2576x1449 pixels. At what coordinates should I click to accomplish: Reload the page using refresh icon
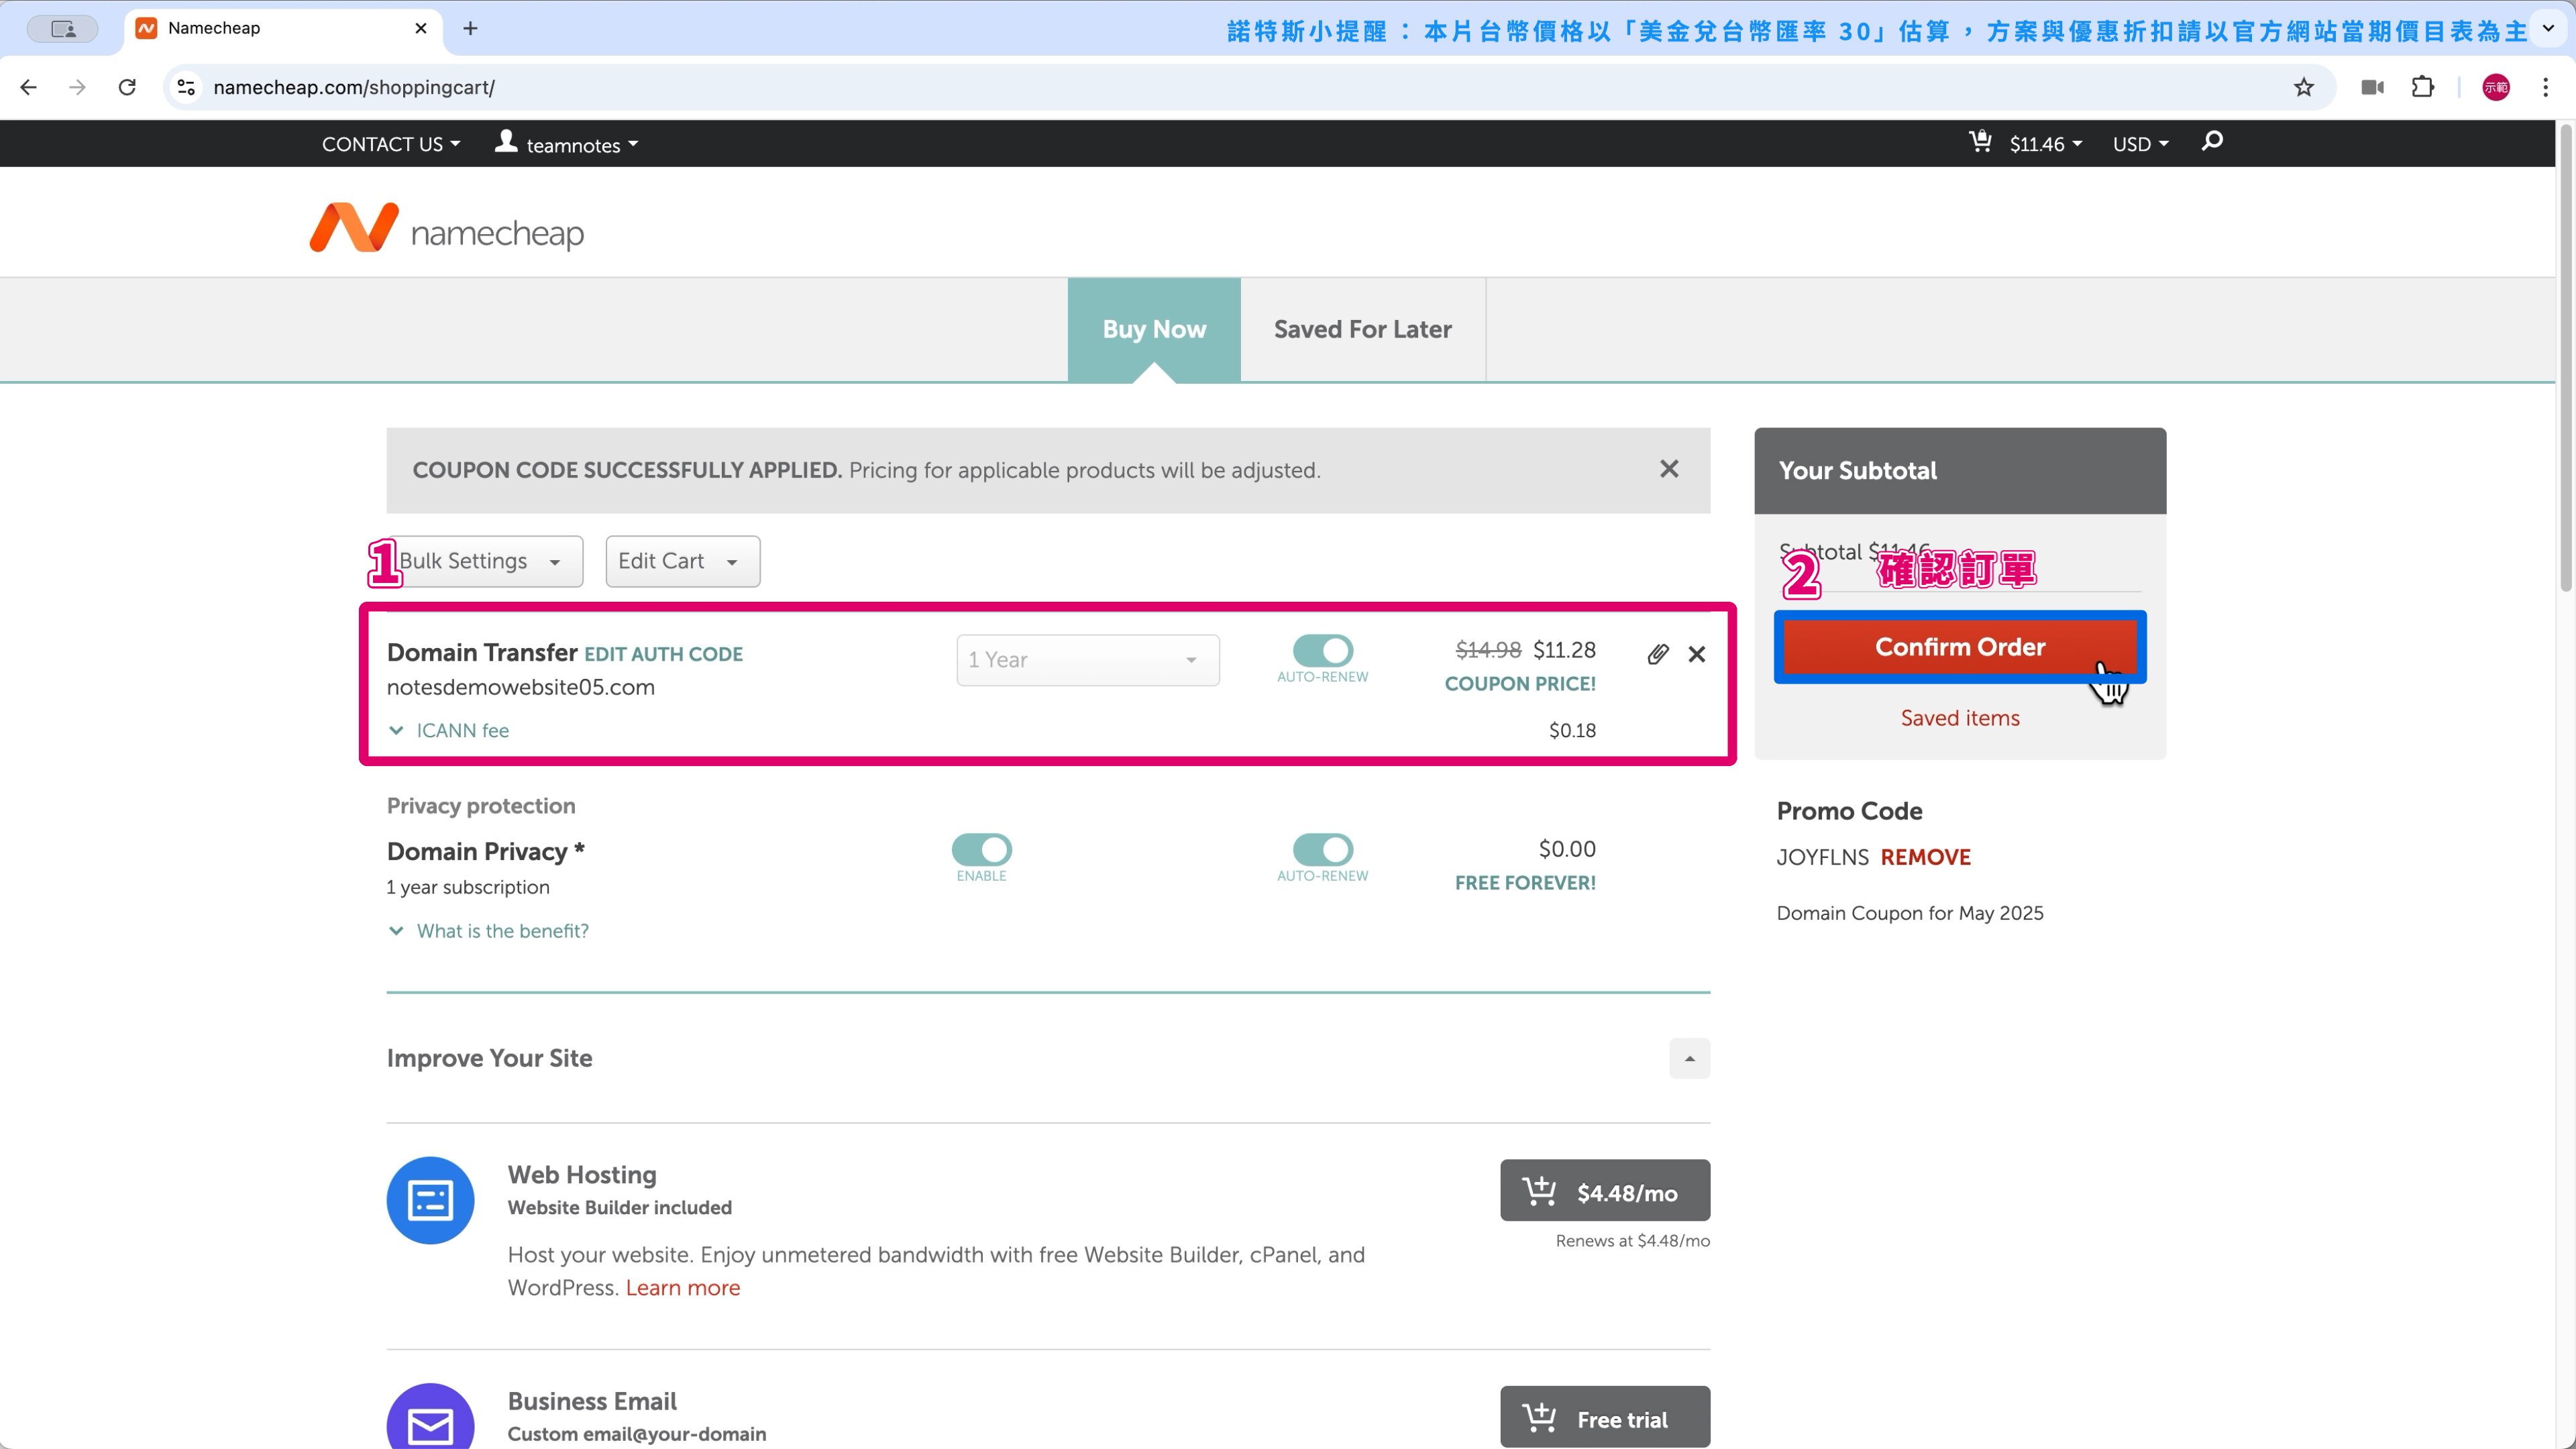tap(127, 87)
